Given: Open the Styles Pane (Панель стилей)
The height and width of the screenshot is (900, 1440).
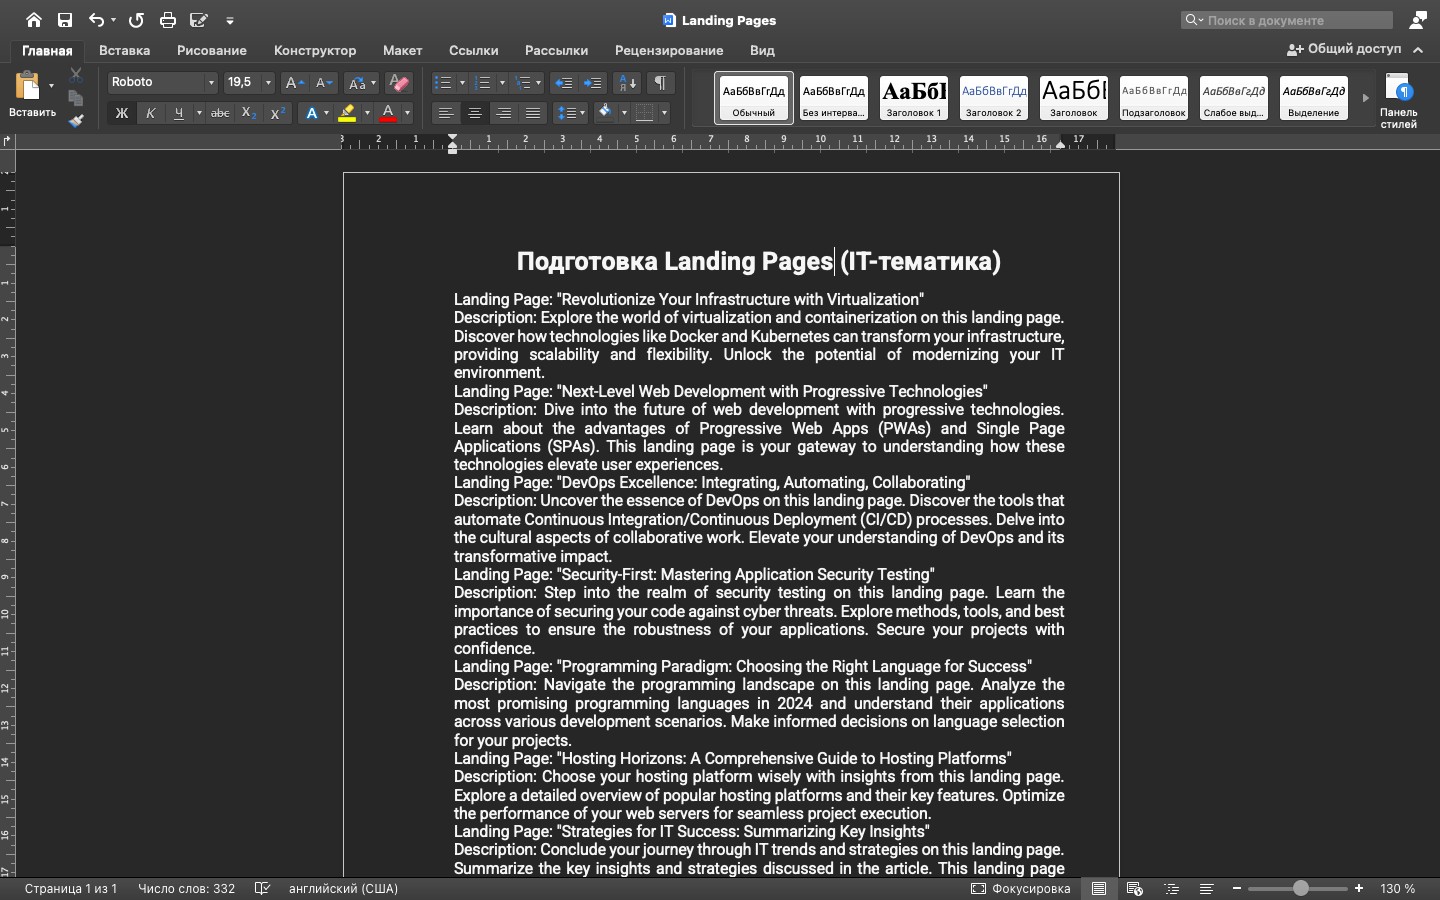Looking at the screenshot, I should [x=1398, y=100].
